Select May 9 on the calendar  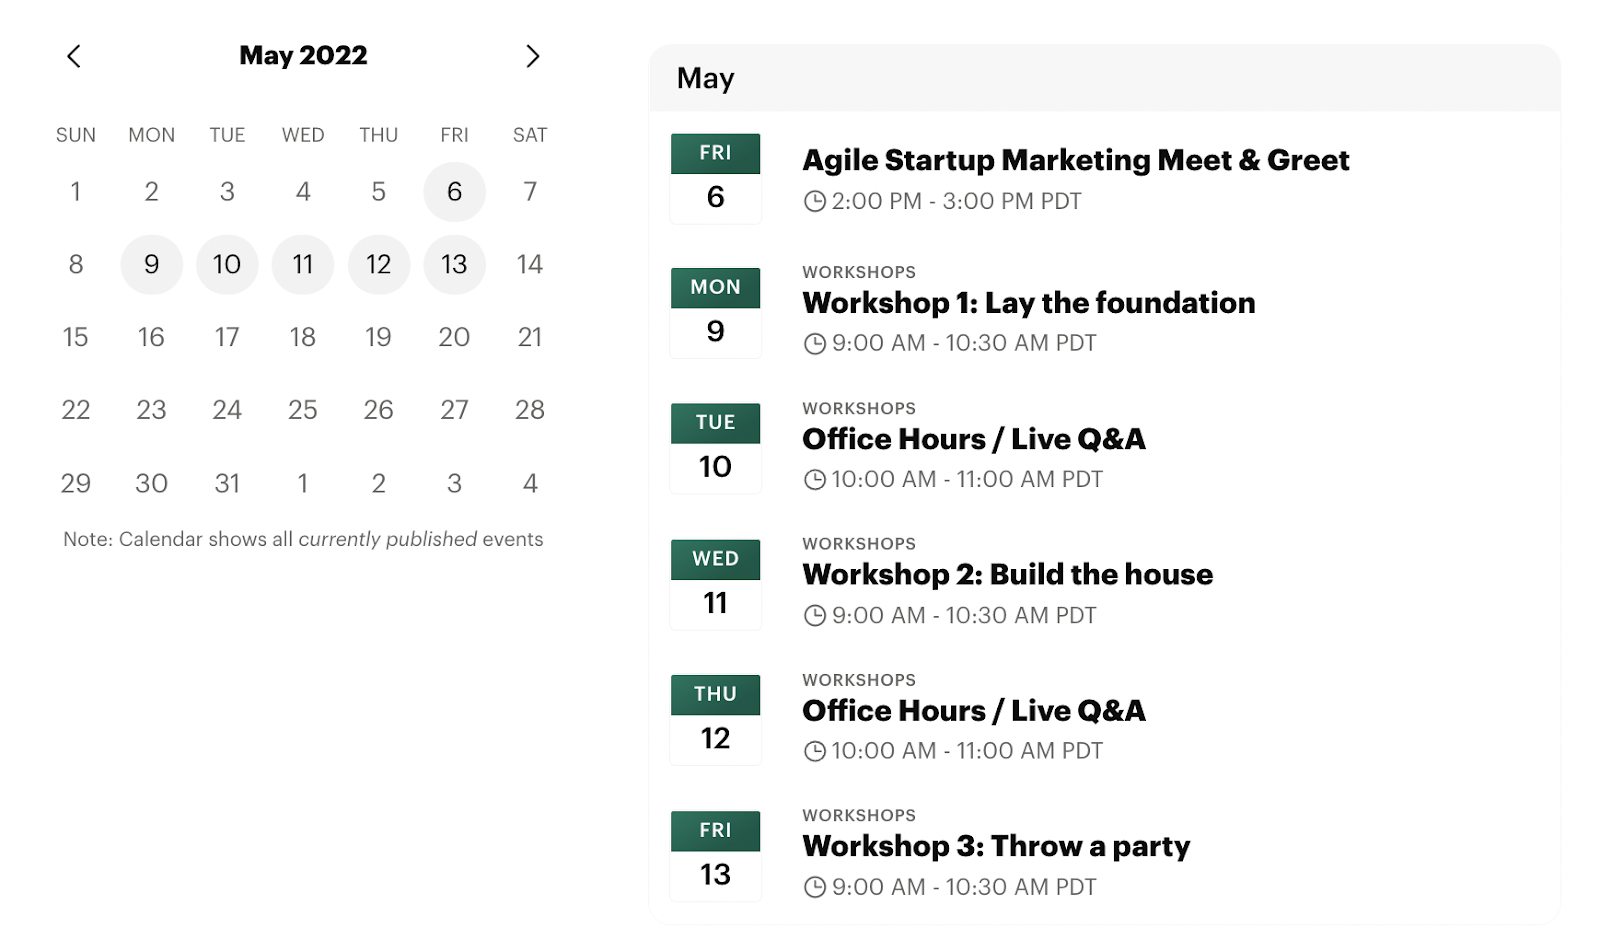[151, 265]
